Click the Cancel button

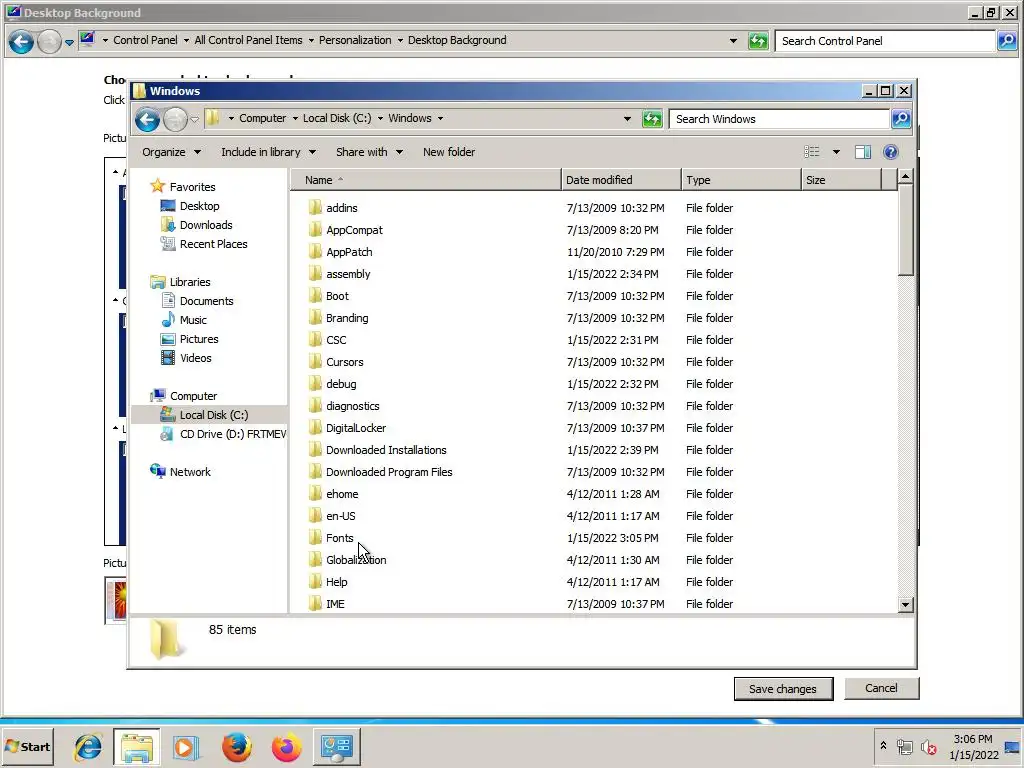881,688
